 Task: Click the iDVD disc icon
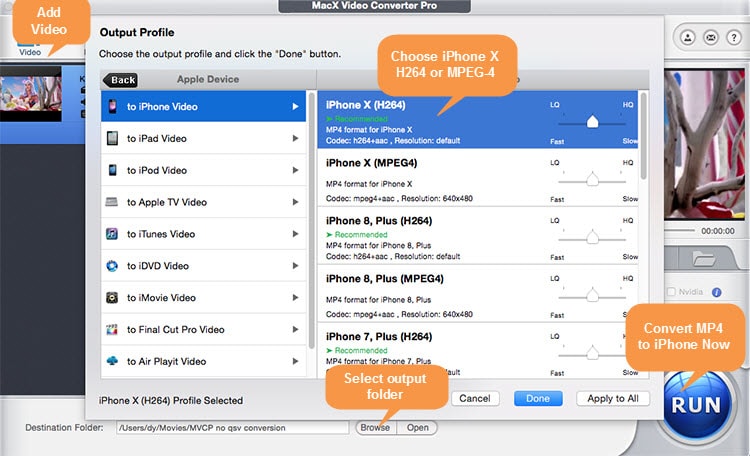coord(112,266)
